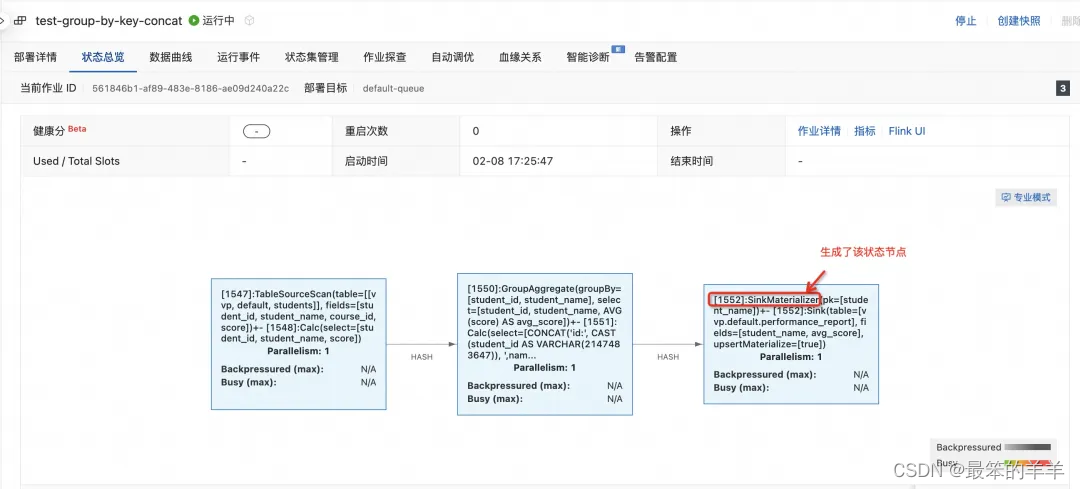Click the green 运行中 status icon
The width and height of the screenshot is (1080, 489).
coord(194,21)
